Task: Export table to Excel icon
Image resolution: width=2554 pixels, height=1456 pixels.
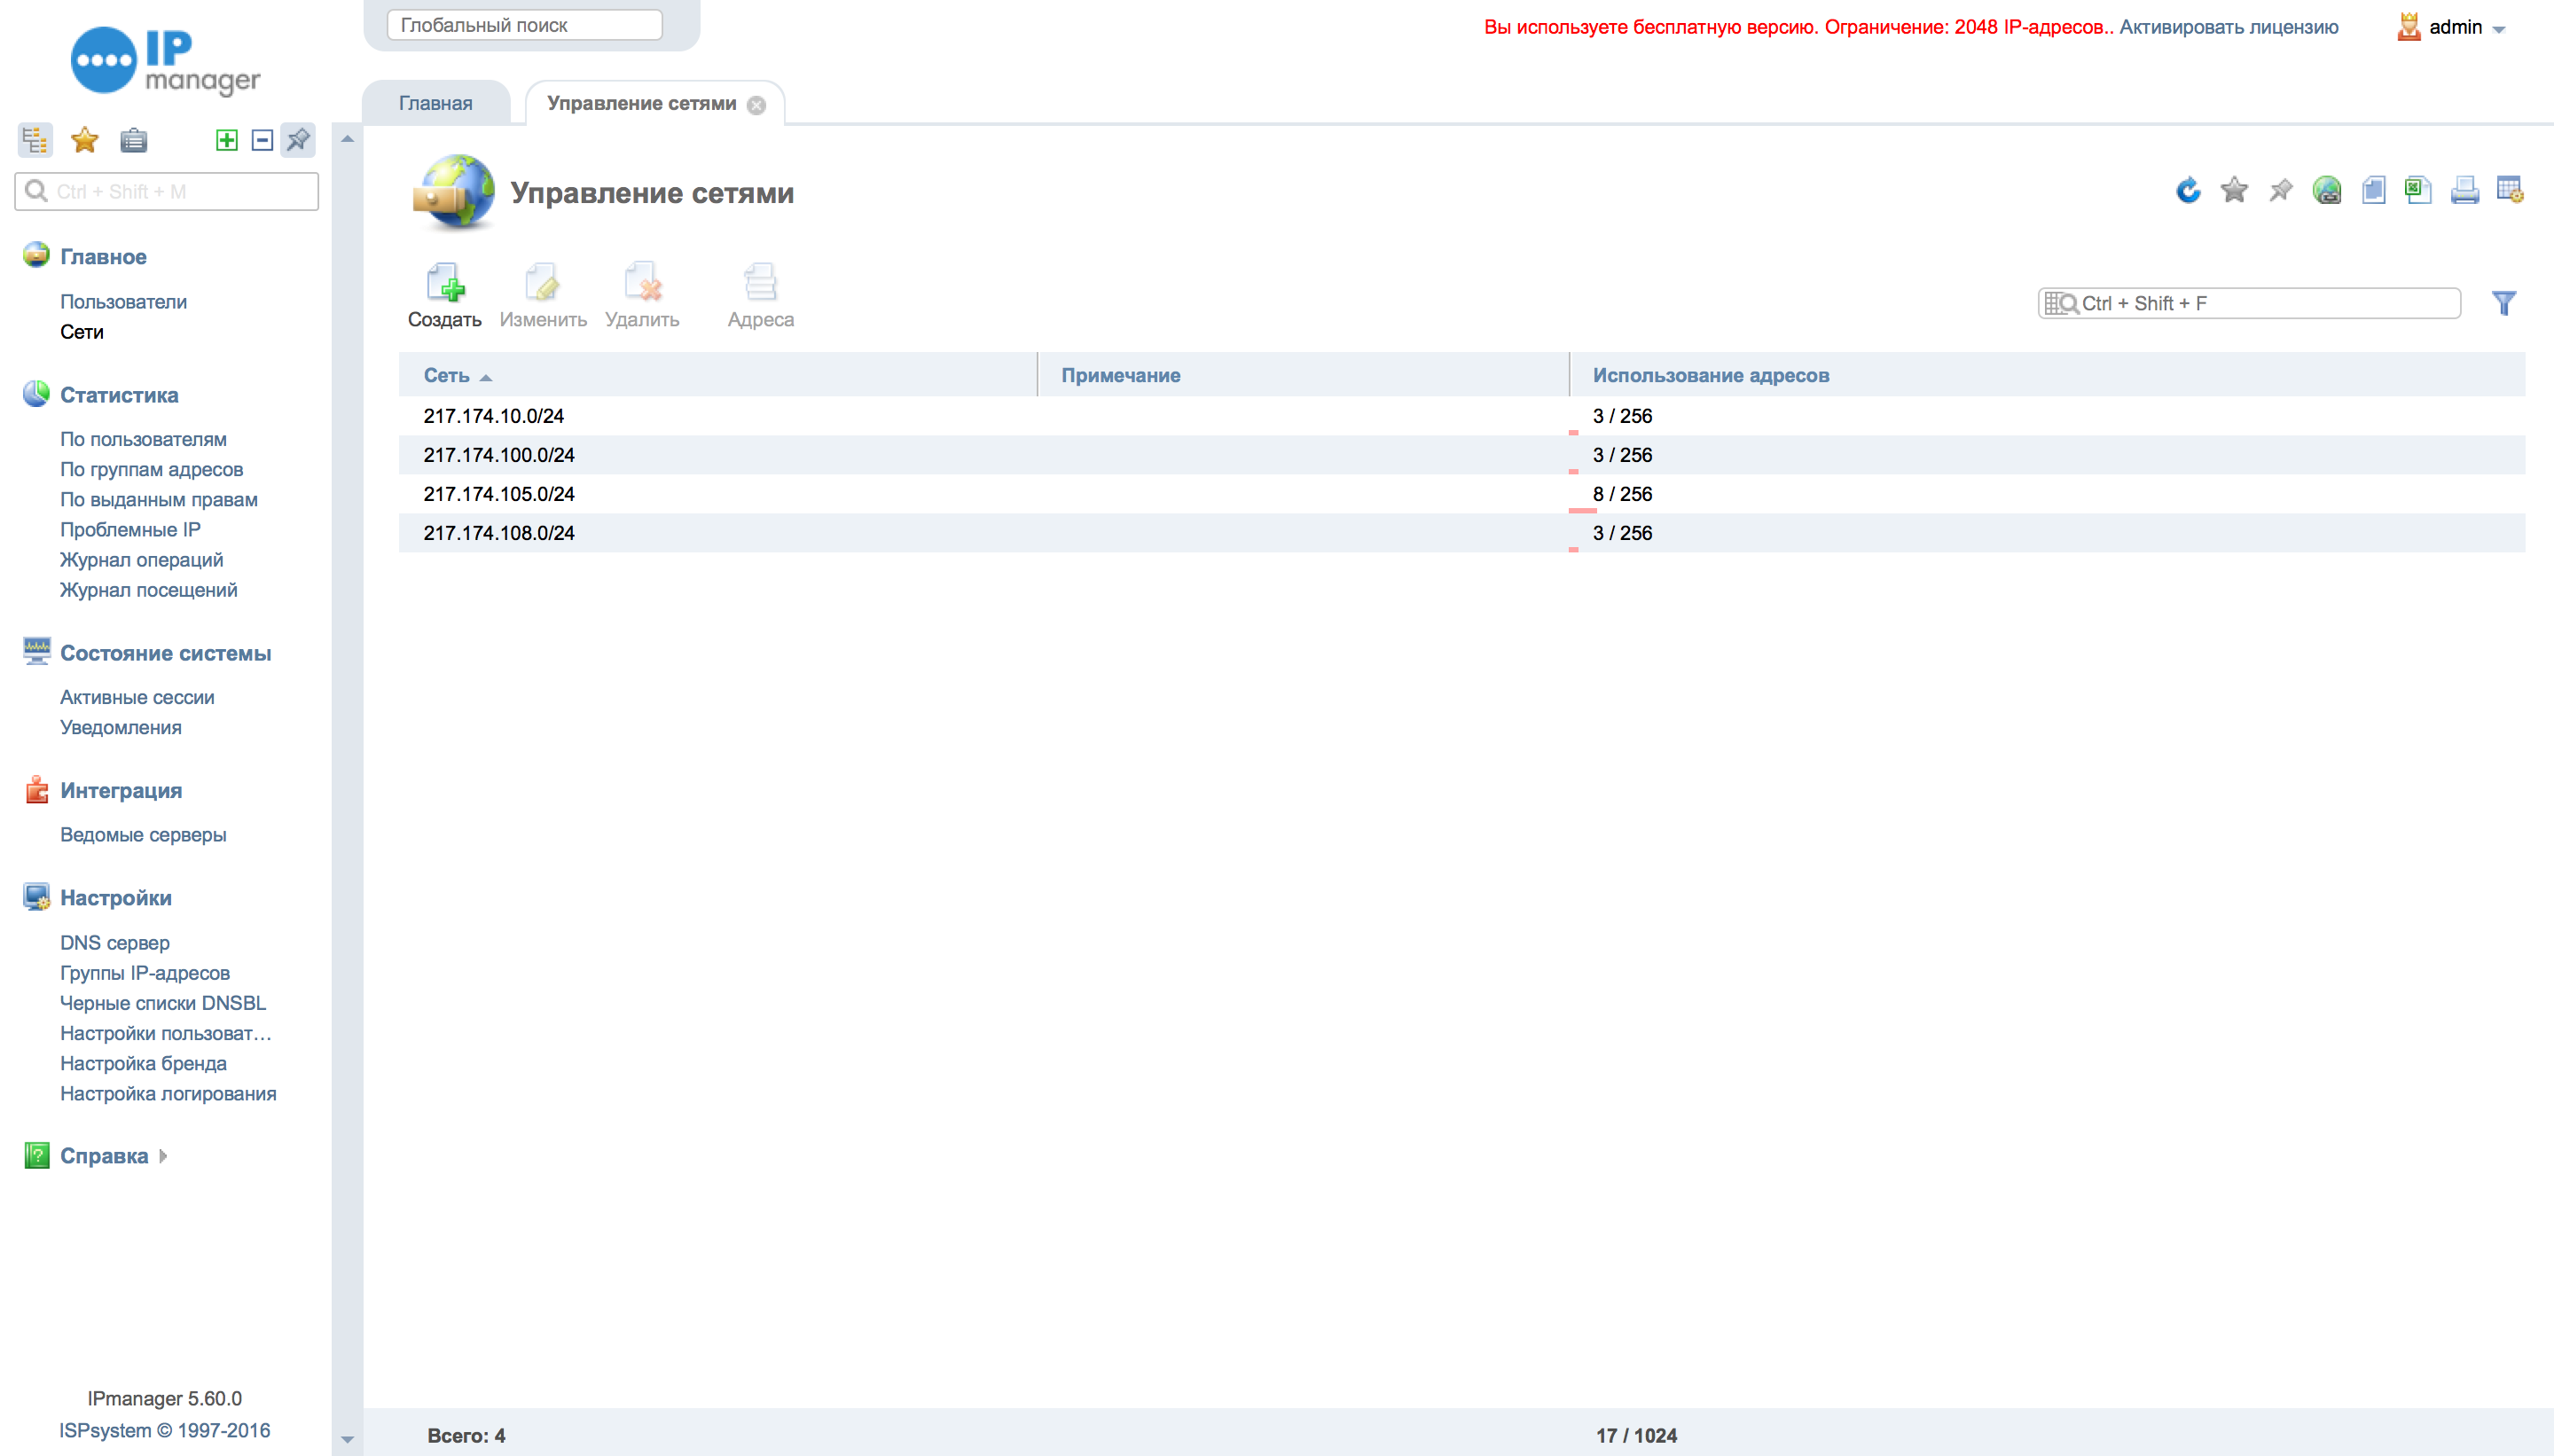Action: pyautogui.click(x=2417, y=190)
